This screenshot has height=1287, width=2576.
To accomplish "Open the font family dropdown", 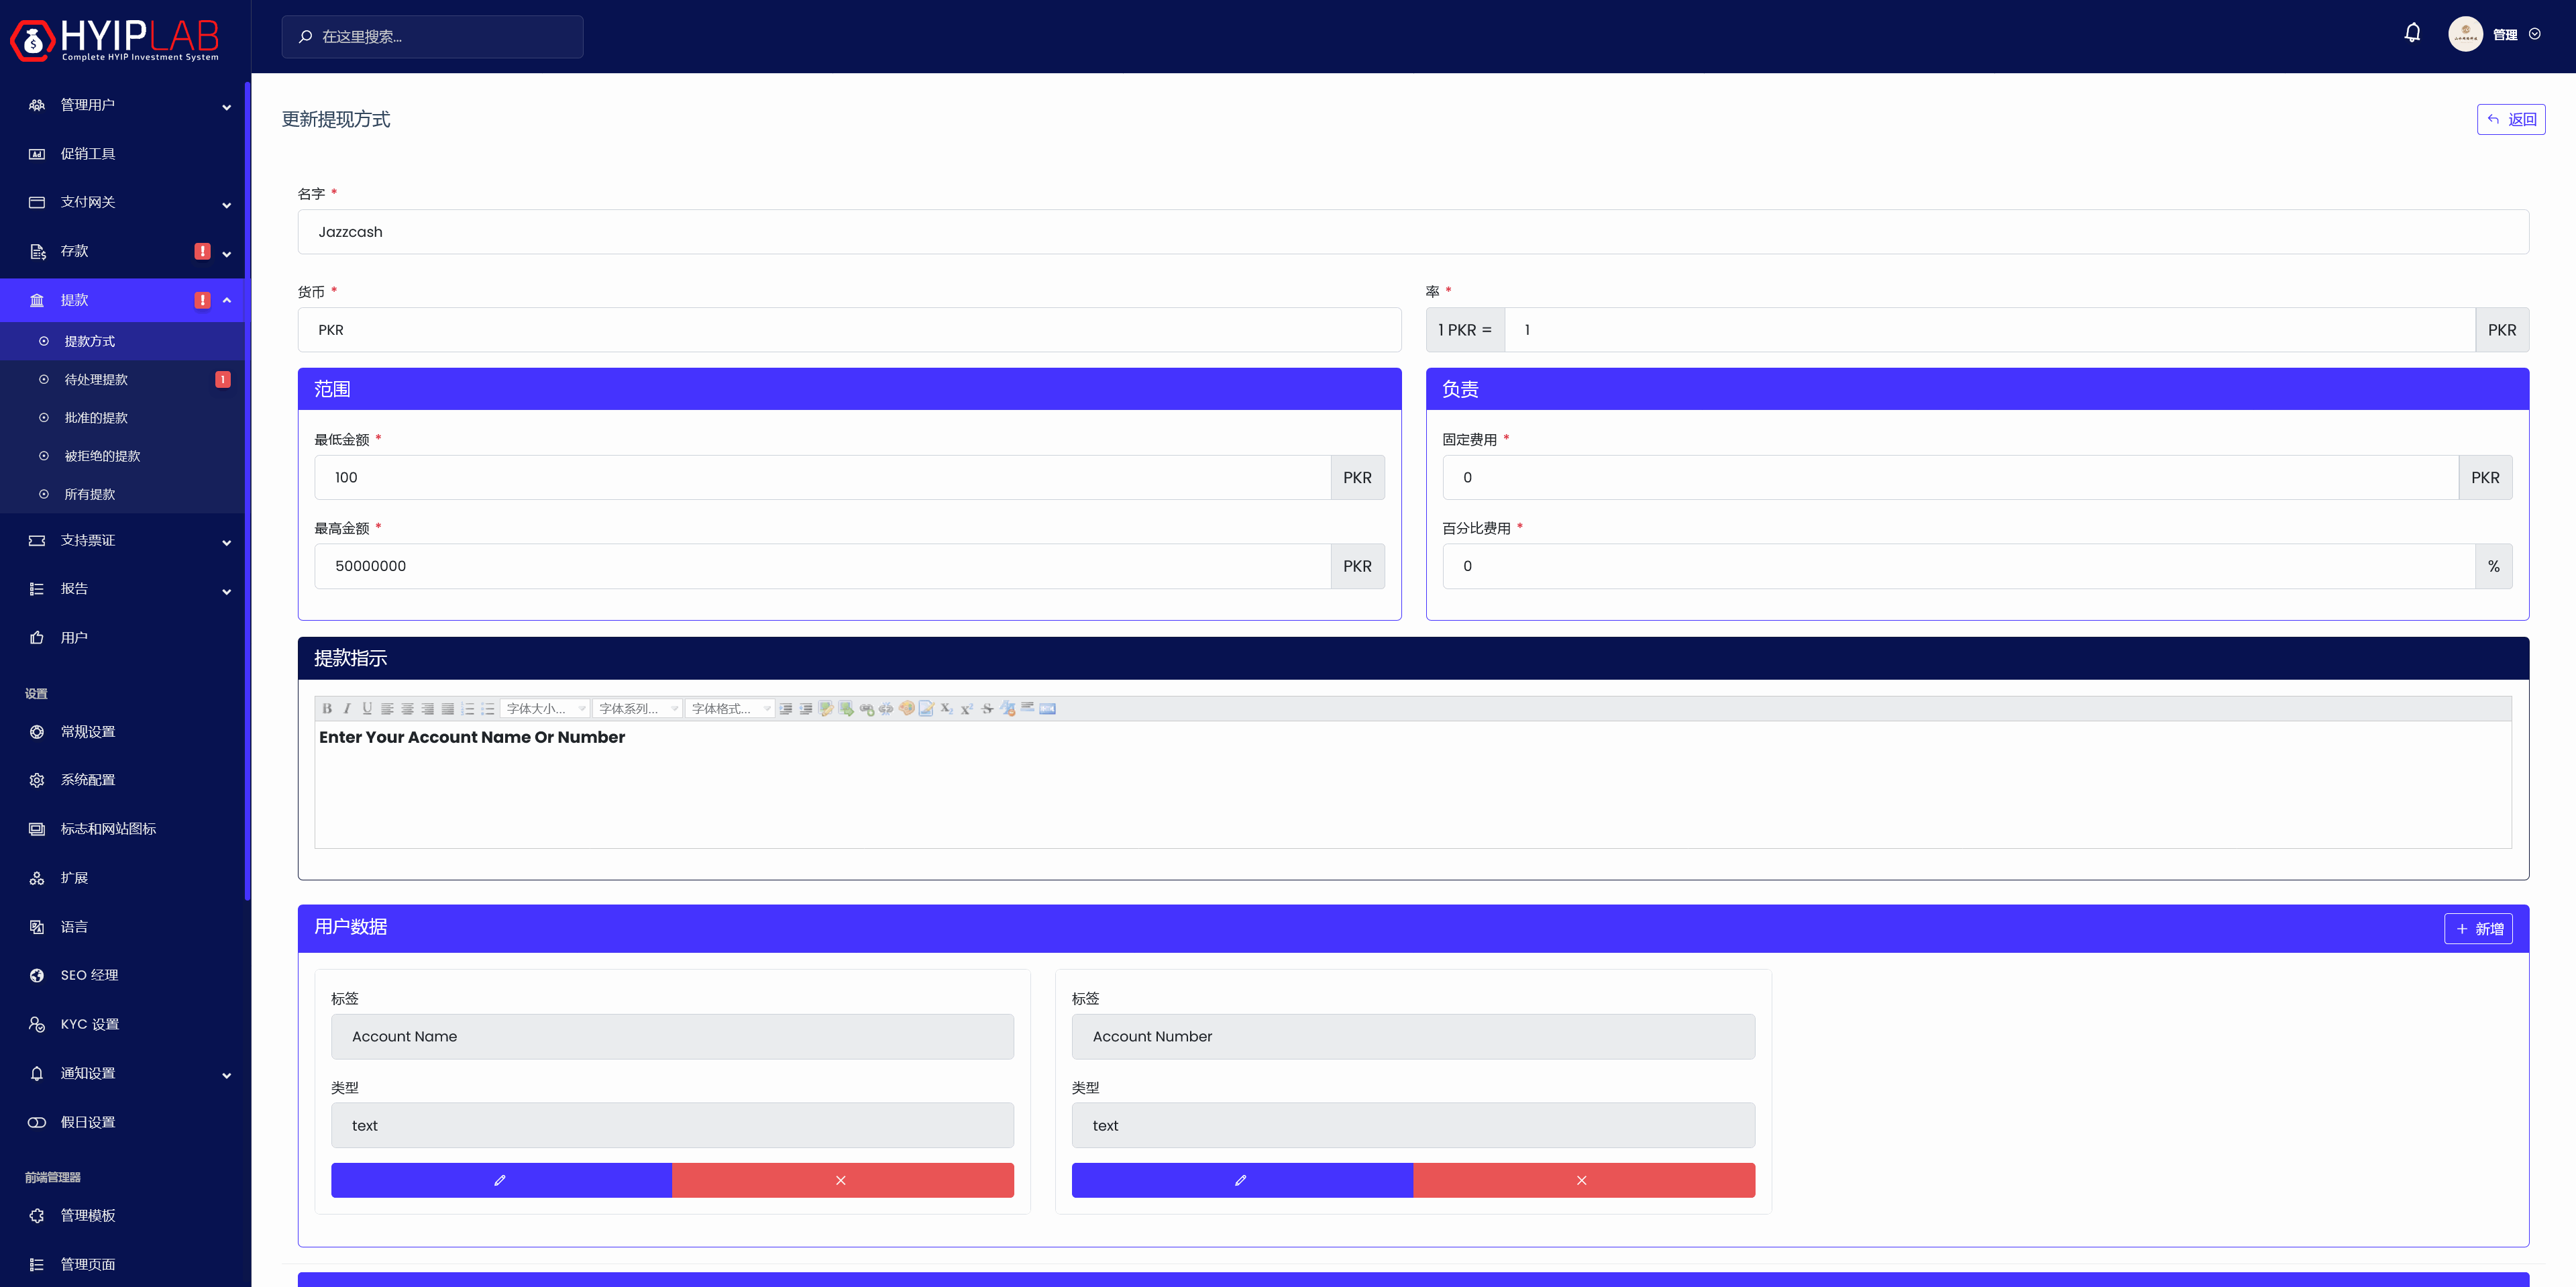I will pyautogui.click(x=638, y=709).
